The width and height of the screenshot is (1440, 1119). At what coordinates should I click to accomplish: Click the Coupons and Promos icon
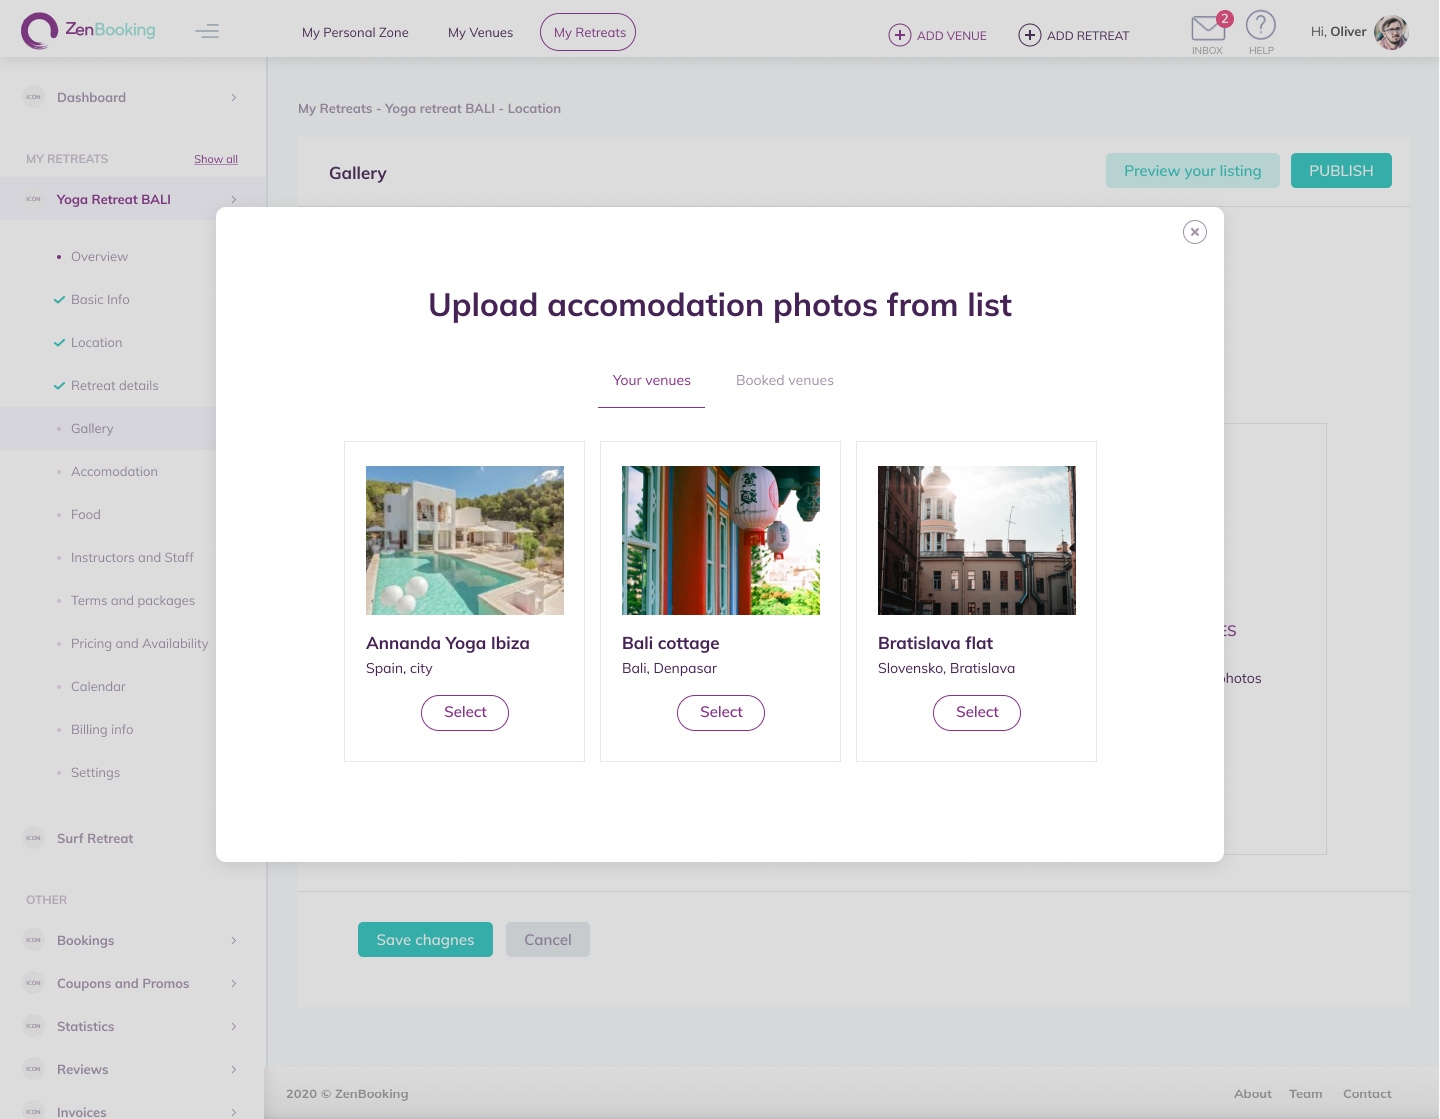pos(34,983)
